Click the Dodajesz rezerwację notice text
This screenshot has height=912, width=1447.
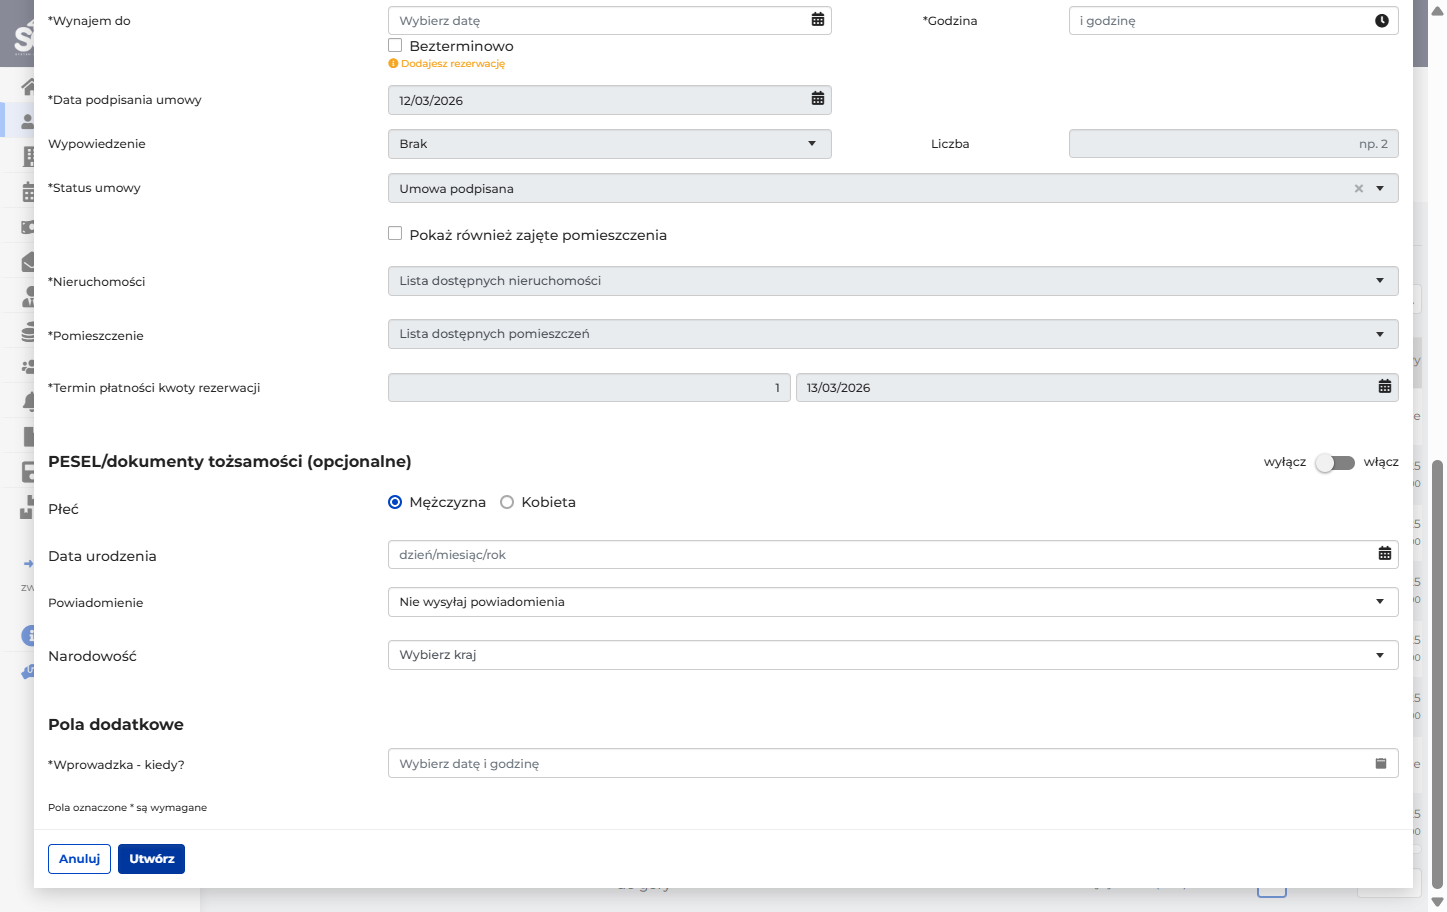(x=453, y=64)
